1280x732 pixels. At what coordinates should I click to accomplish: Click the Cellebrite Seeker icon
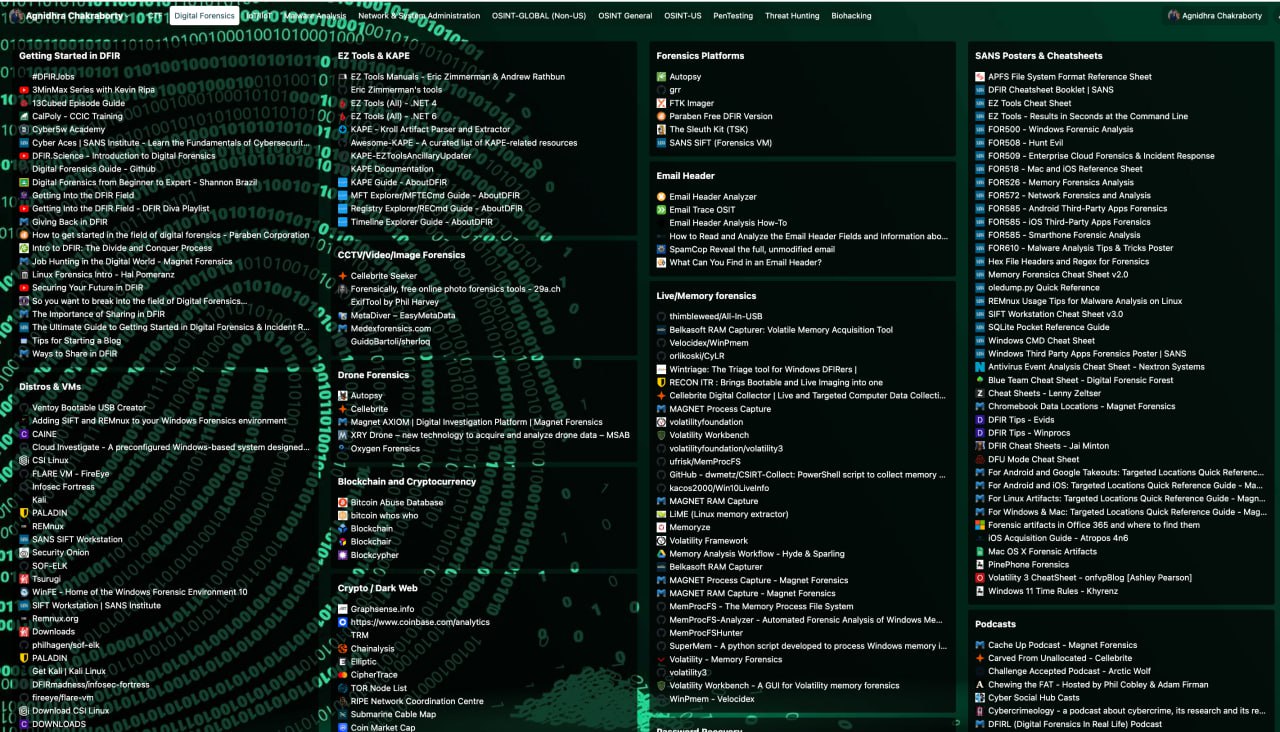[x=343, y=276]
